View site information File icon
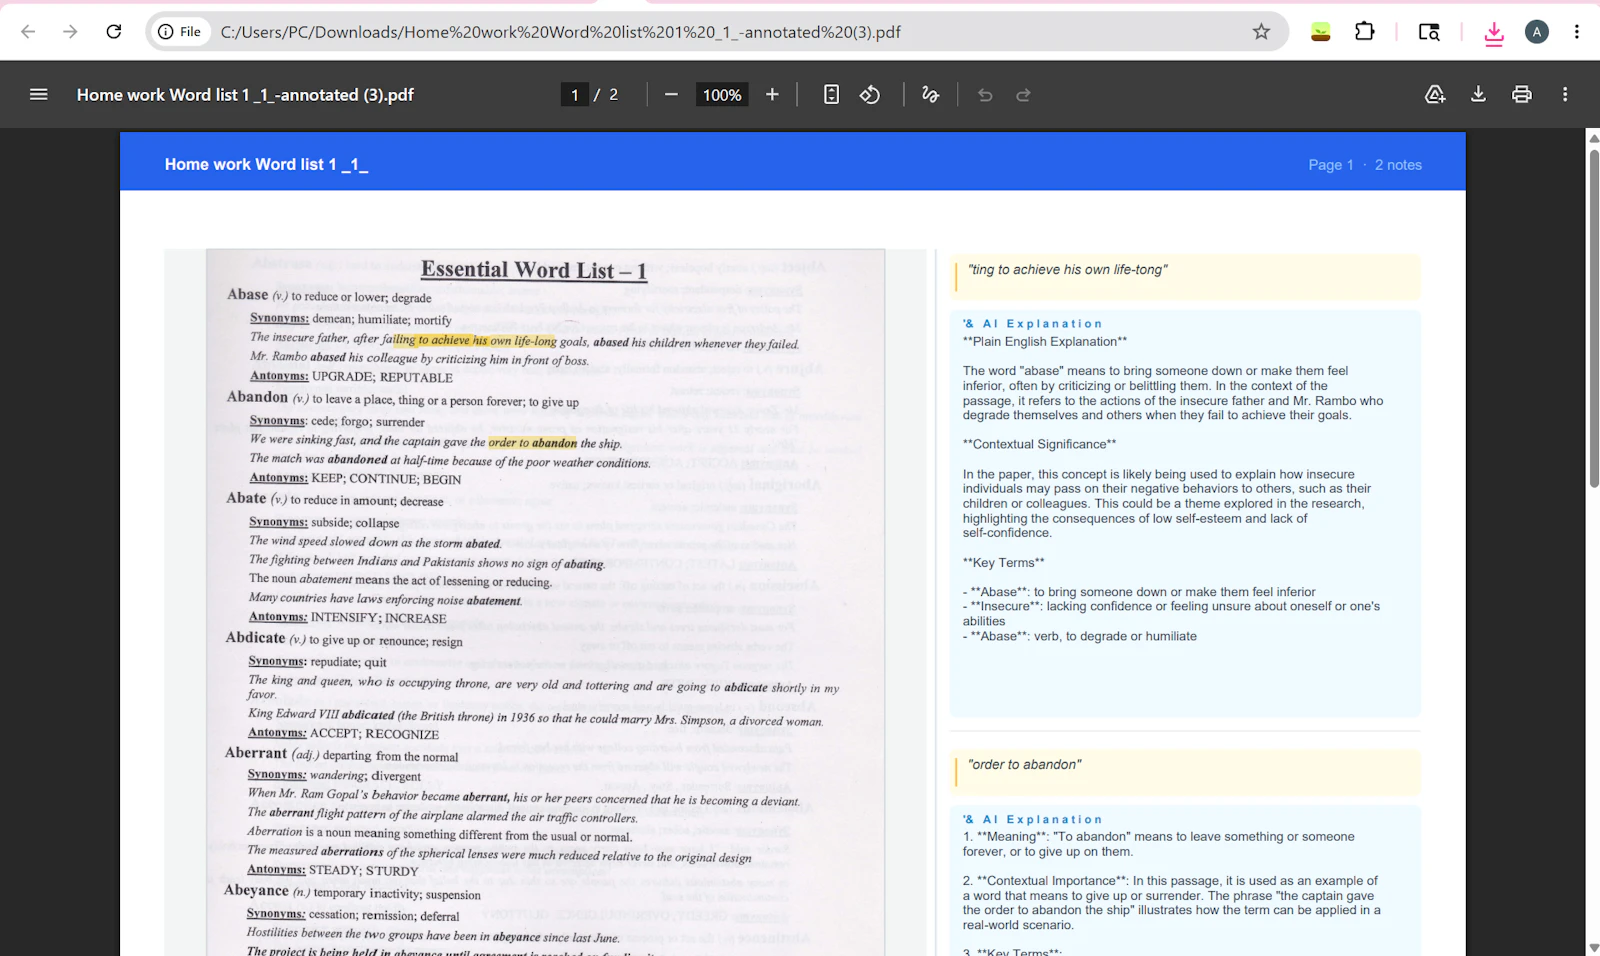This screenshot has width=1600, height=956. [180, 32]
